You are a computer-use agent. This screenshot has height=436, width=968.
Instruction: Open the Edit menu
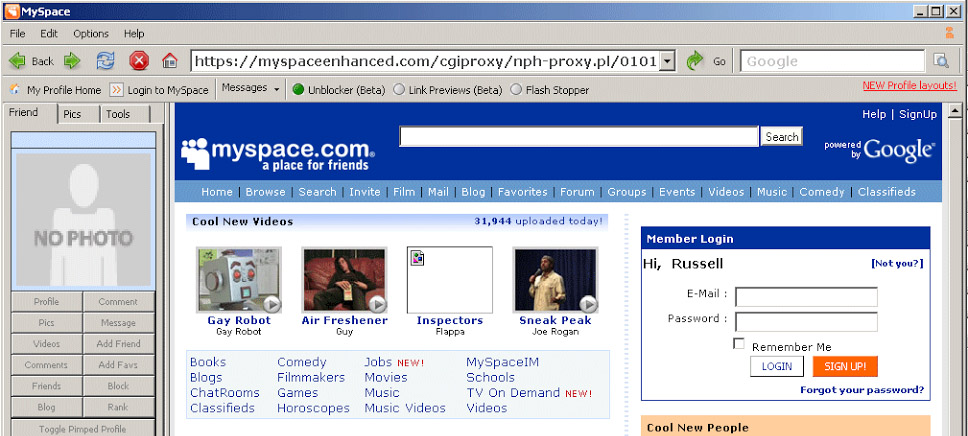click(x=49, y=33)
